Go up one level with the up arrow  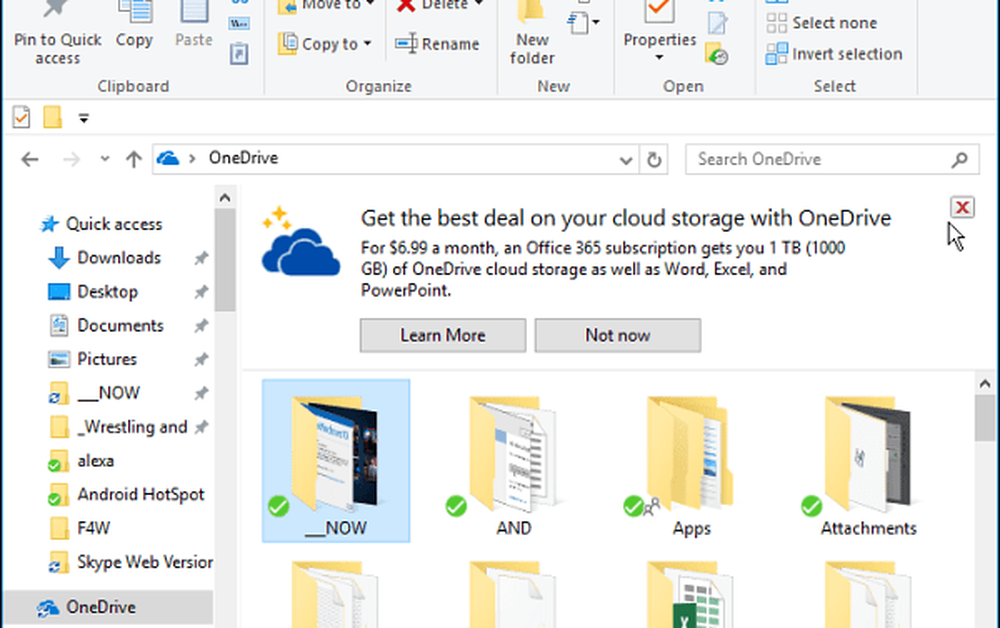coord(133,159)
